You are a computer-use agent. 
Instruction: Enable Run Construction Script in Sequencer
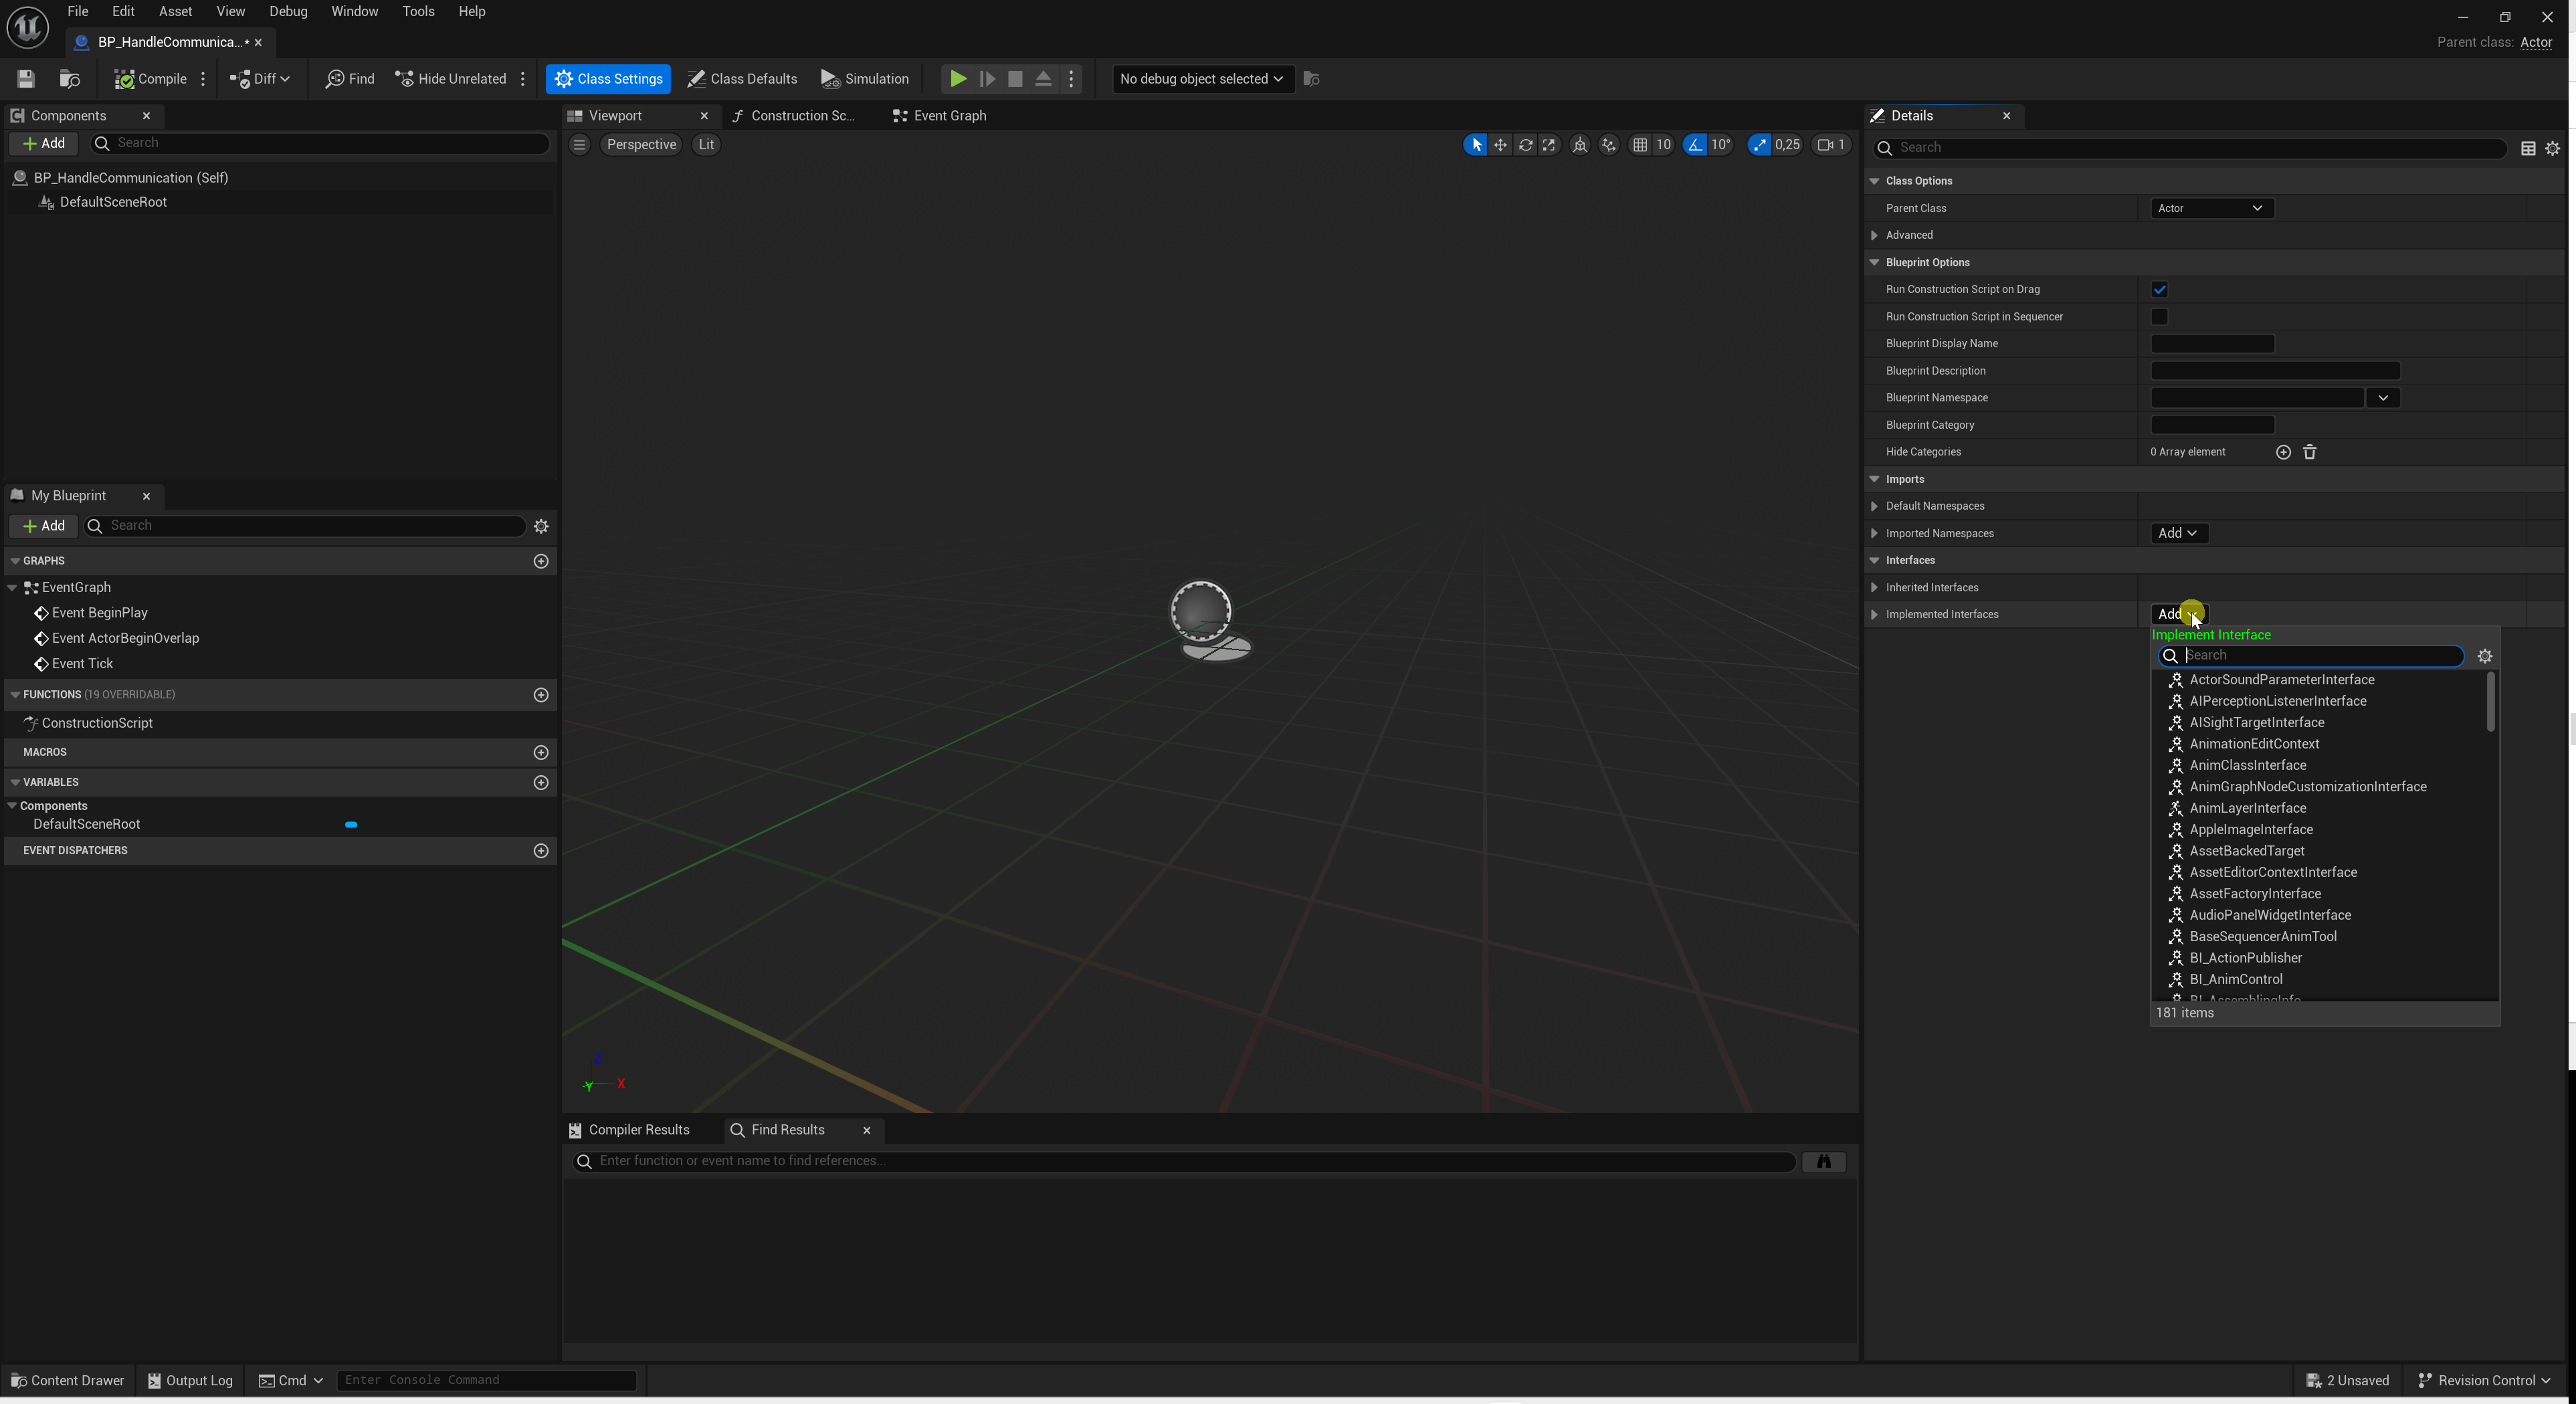click(x=2159, y=317)
